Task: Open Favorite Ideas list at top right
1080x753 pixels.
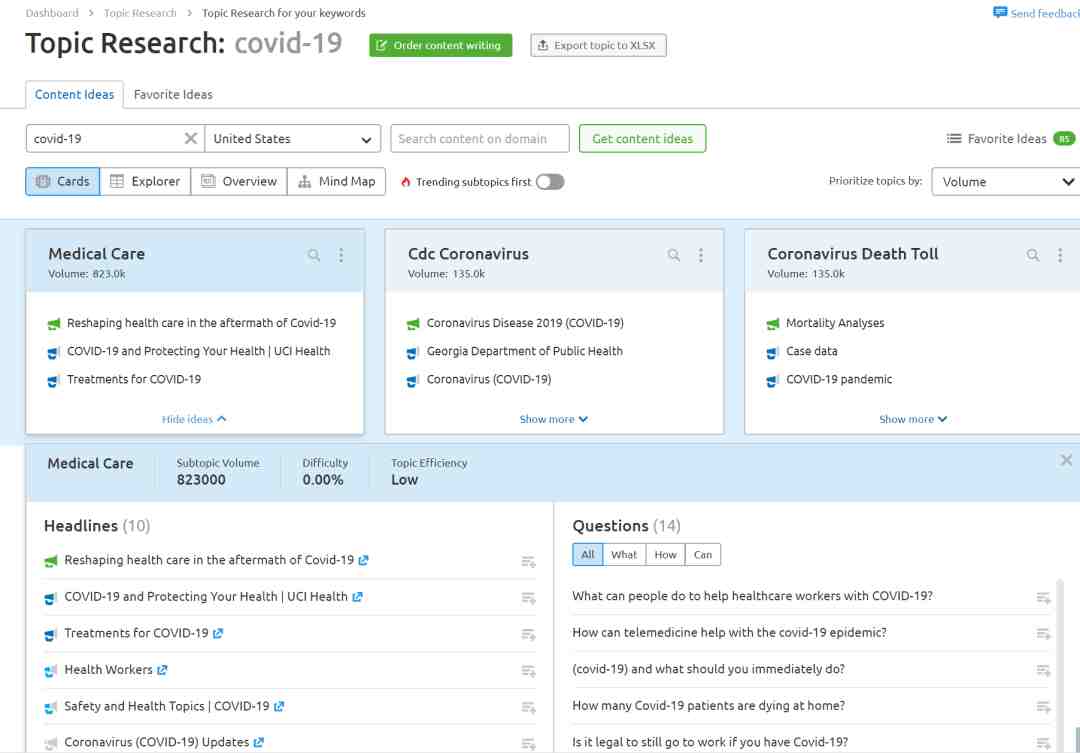Action: pos(1010,138)
